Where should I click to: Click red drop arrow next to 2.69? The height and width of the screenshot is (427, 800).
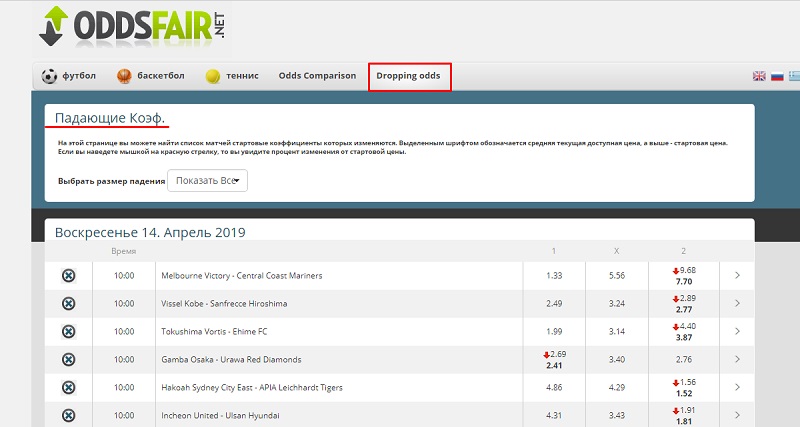[546, 355]
